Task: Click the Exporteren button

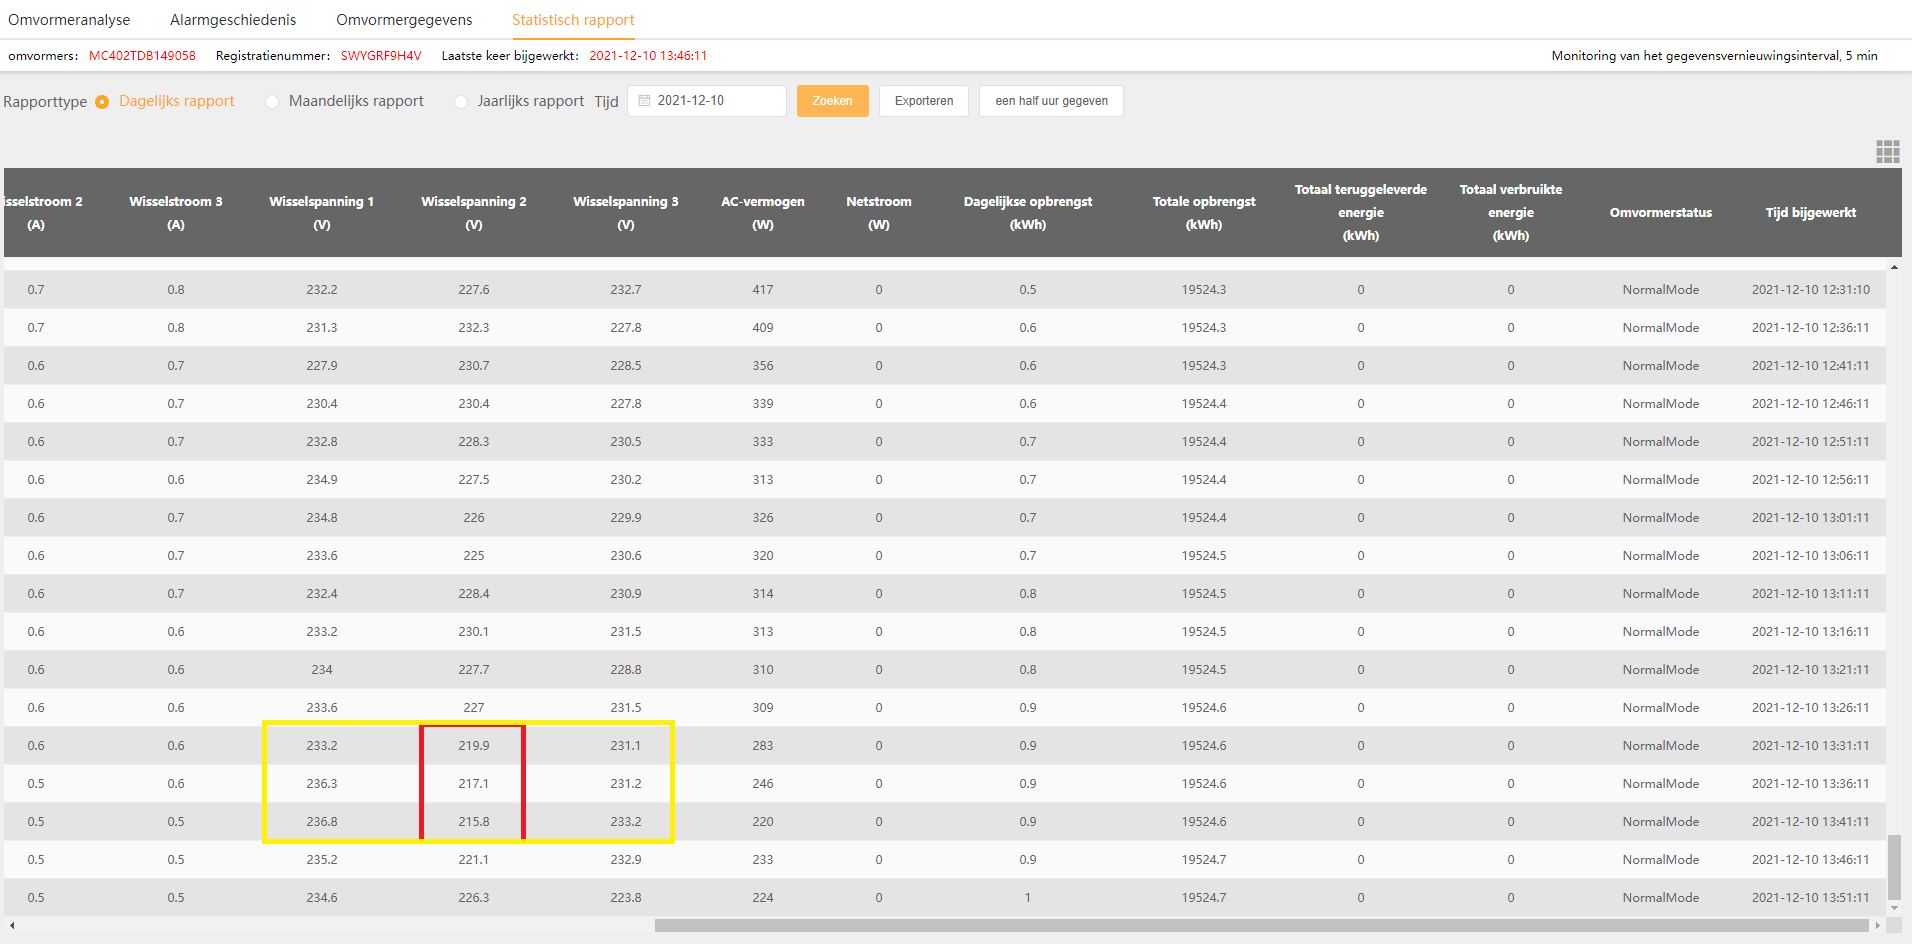Action: point(924,101)
